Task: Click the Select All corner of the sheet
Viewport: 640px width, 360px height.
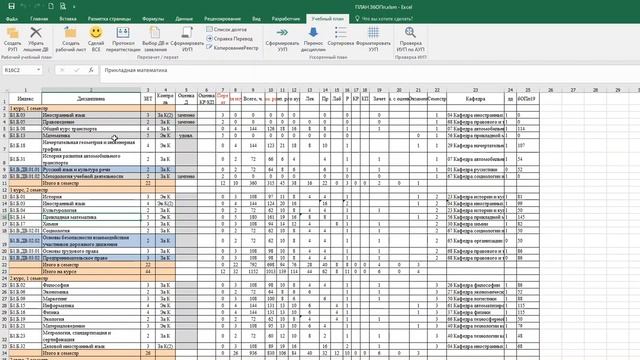Action: [4, 90]
